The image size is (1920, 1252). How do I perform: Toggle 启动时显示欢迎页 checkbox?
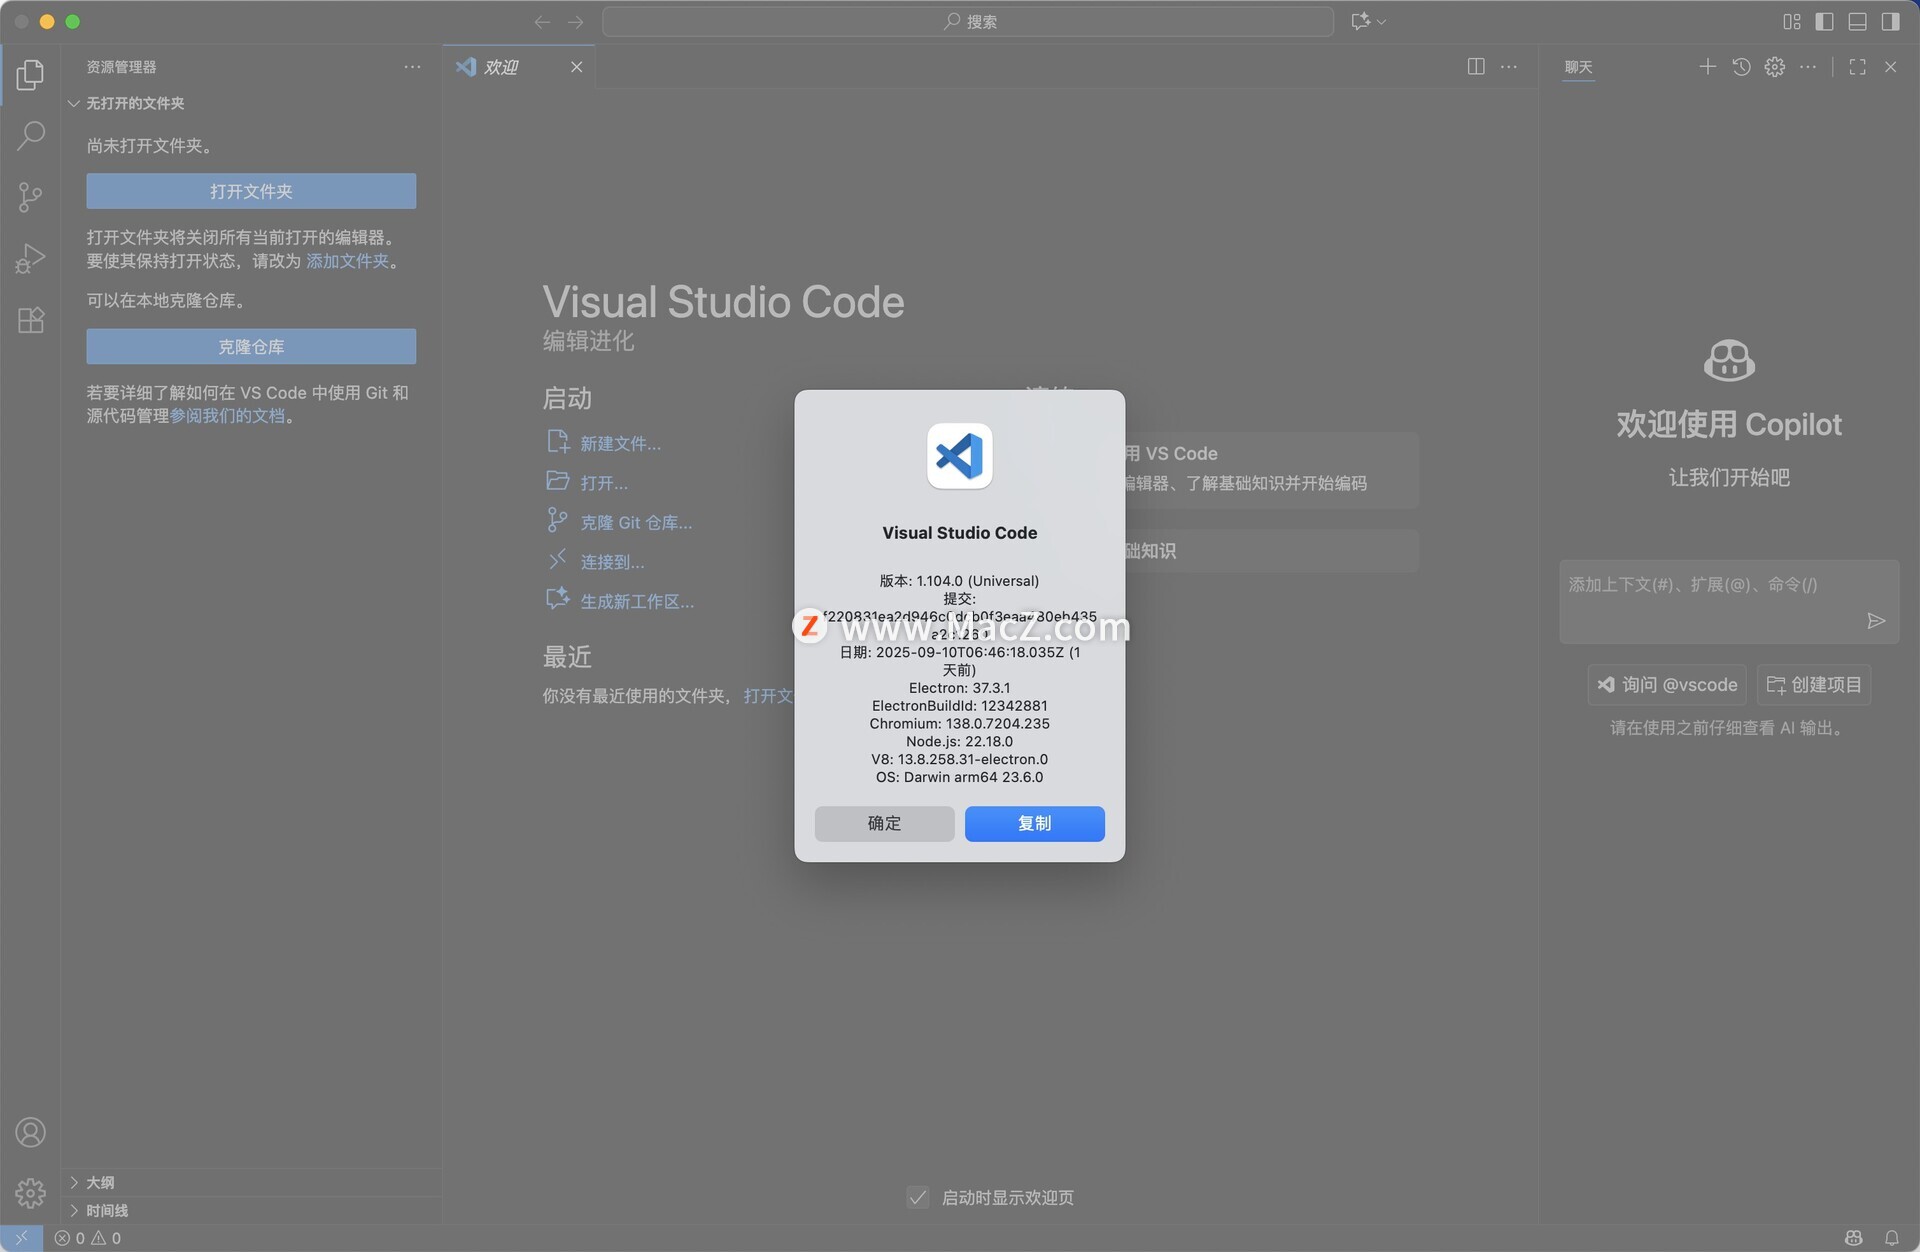coord(918,1197)
